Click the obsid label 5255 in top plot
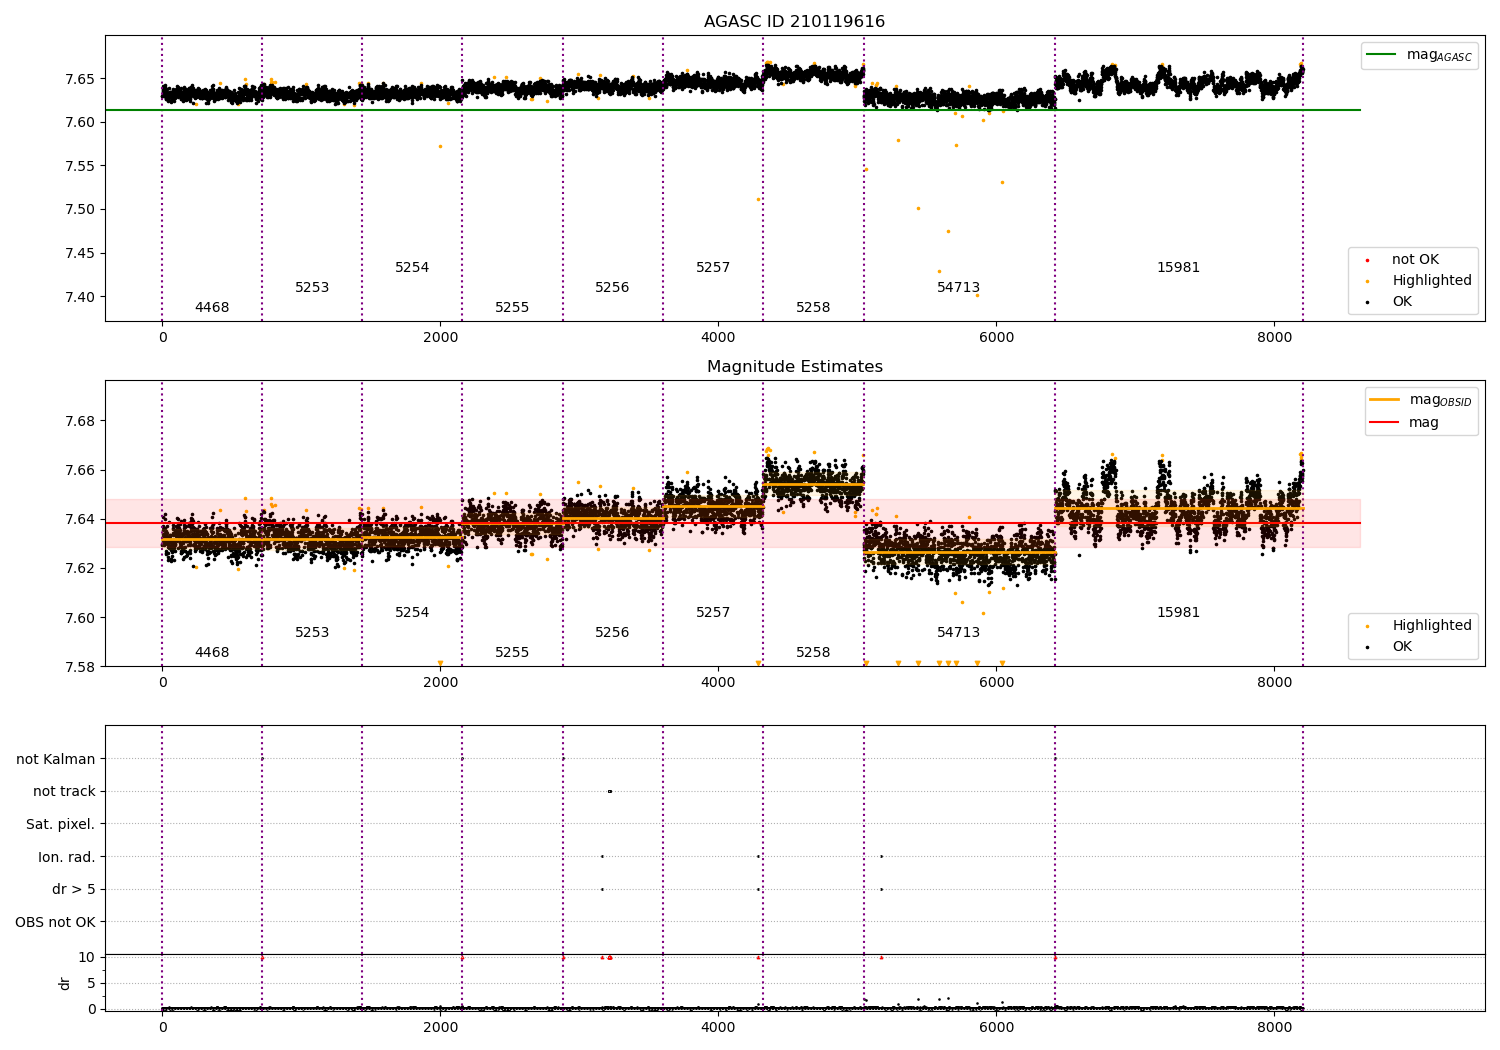The height and width of the screenshot is (1050, 1500). tap(512, 307)
